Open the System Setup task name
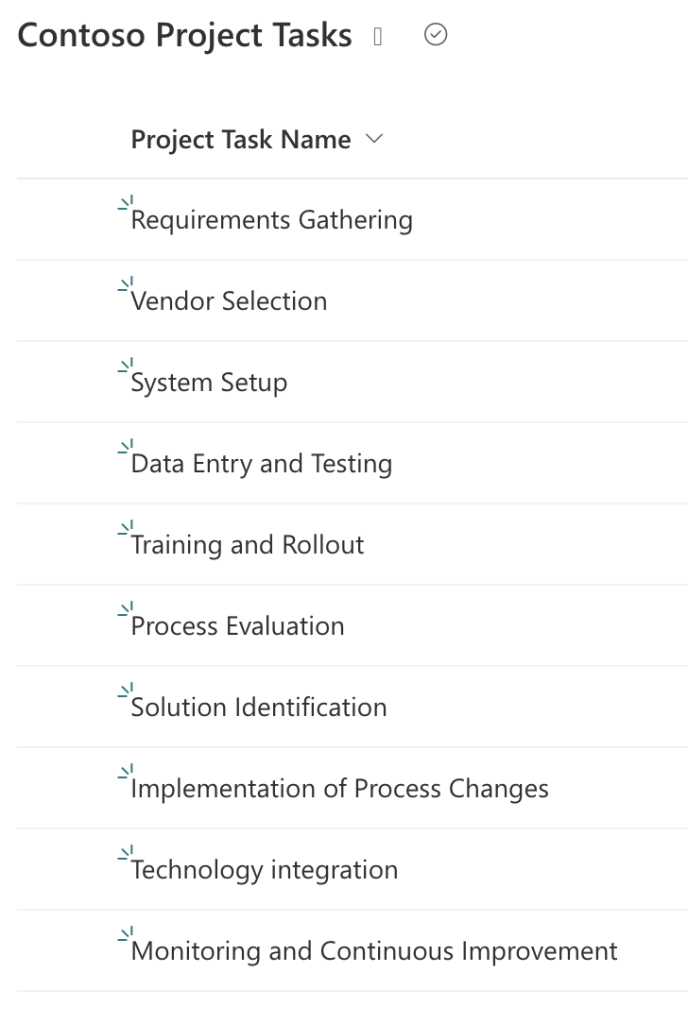The width and height of the screenshot is (688, 1024). [209, 382]
